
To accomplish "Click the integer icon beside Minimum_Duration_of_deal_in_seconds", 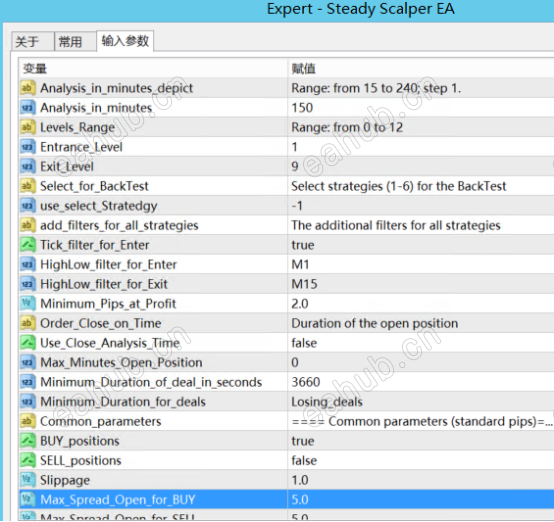I will click(28, 382).
